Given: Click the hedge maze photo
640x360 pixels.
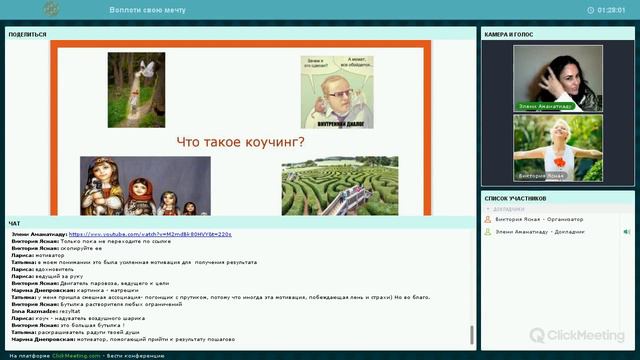Looking at the screenshot, I should 340,186.
